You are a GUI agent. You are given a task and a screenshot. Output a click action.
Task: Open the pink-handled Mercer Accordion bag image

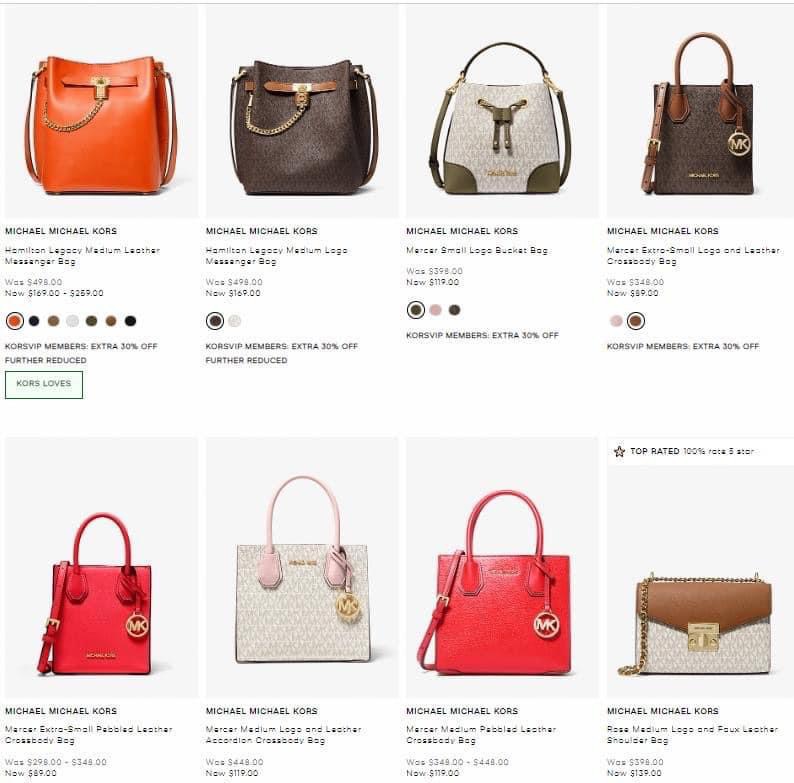pos(302,568)
